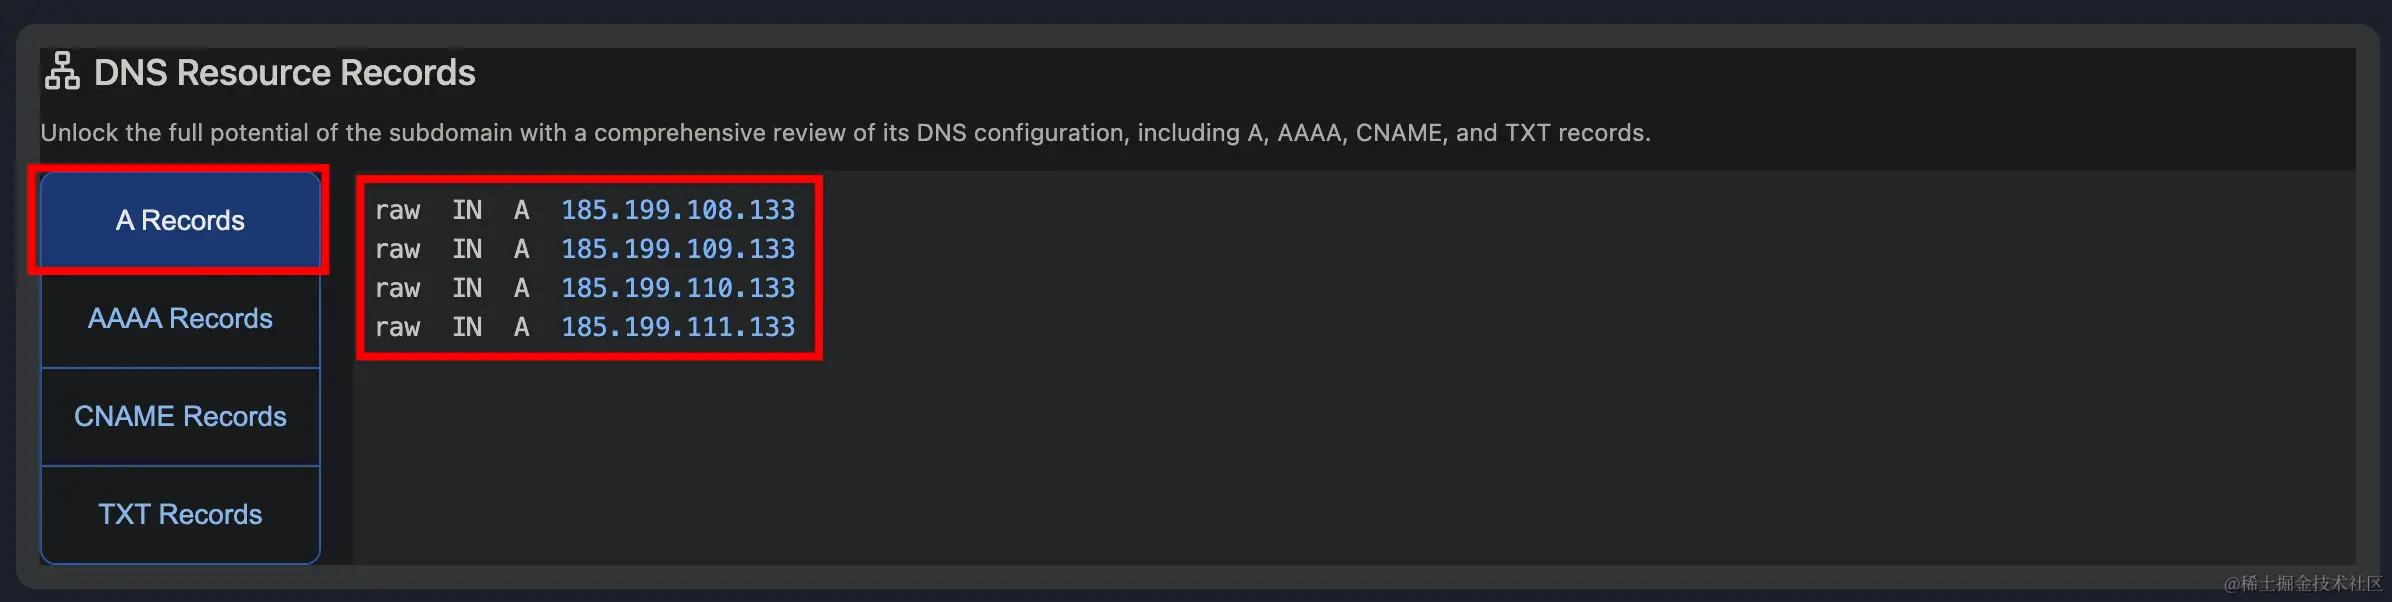Click 'raw' in the 185.199.111.133 row
This screenshot has height=602, width=2392.
tap(398, 327)
